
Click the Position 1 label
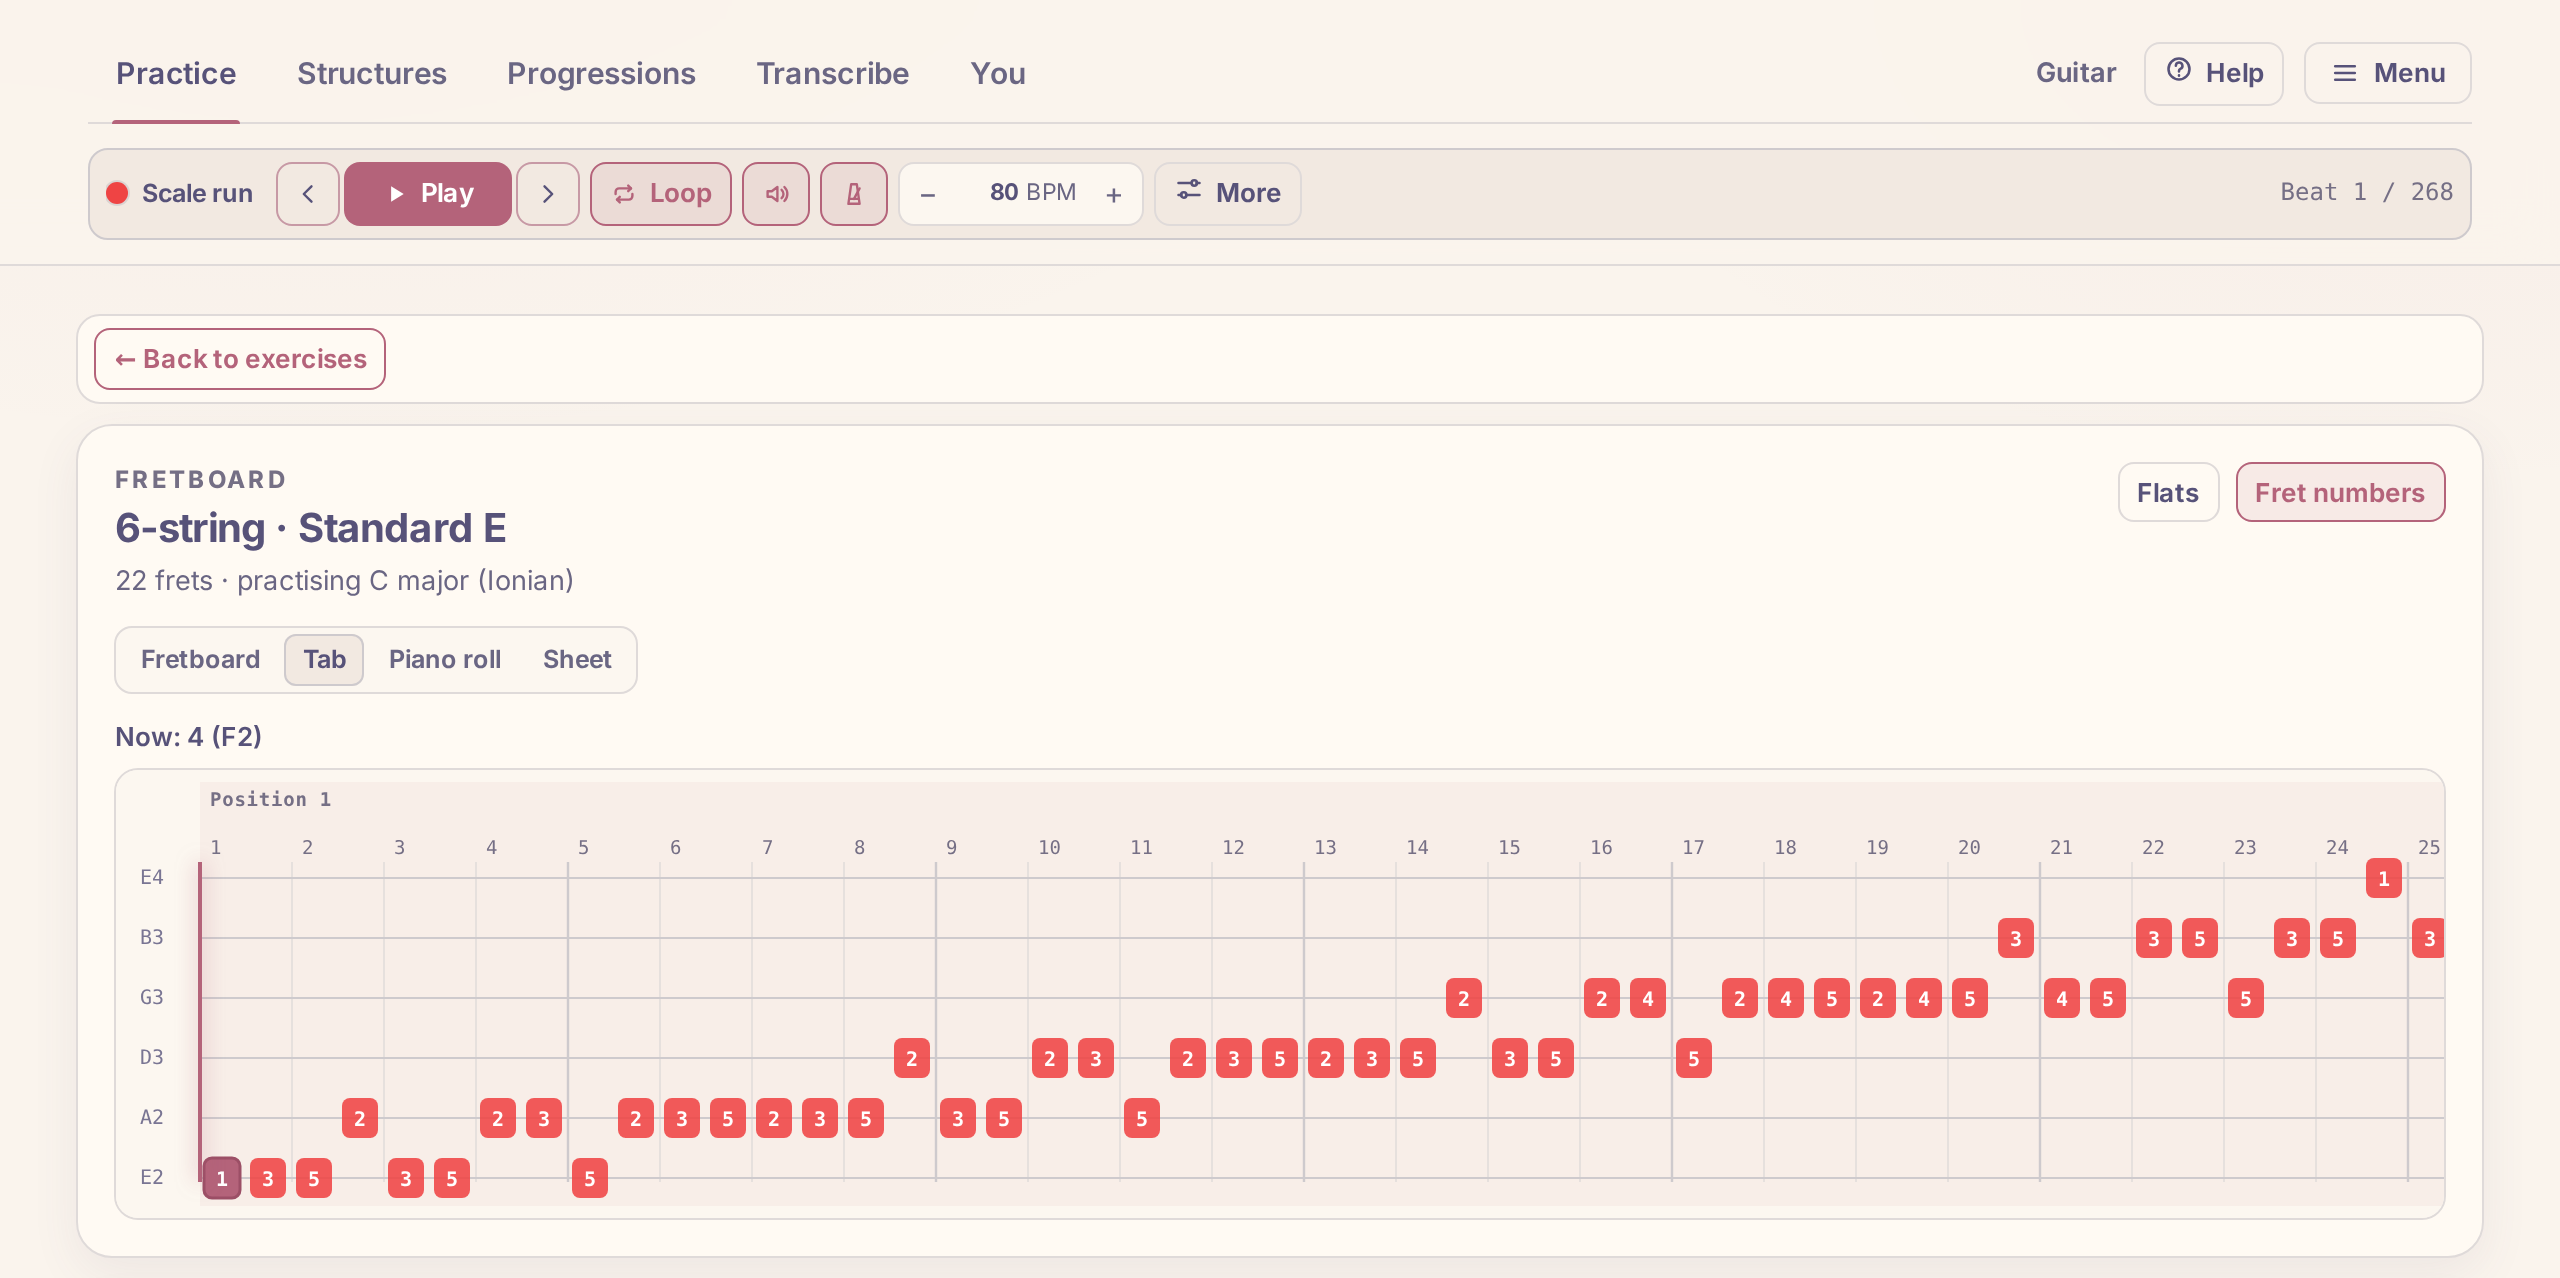[270, 799]
